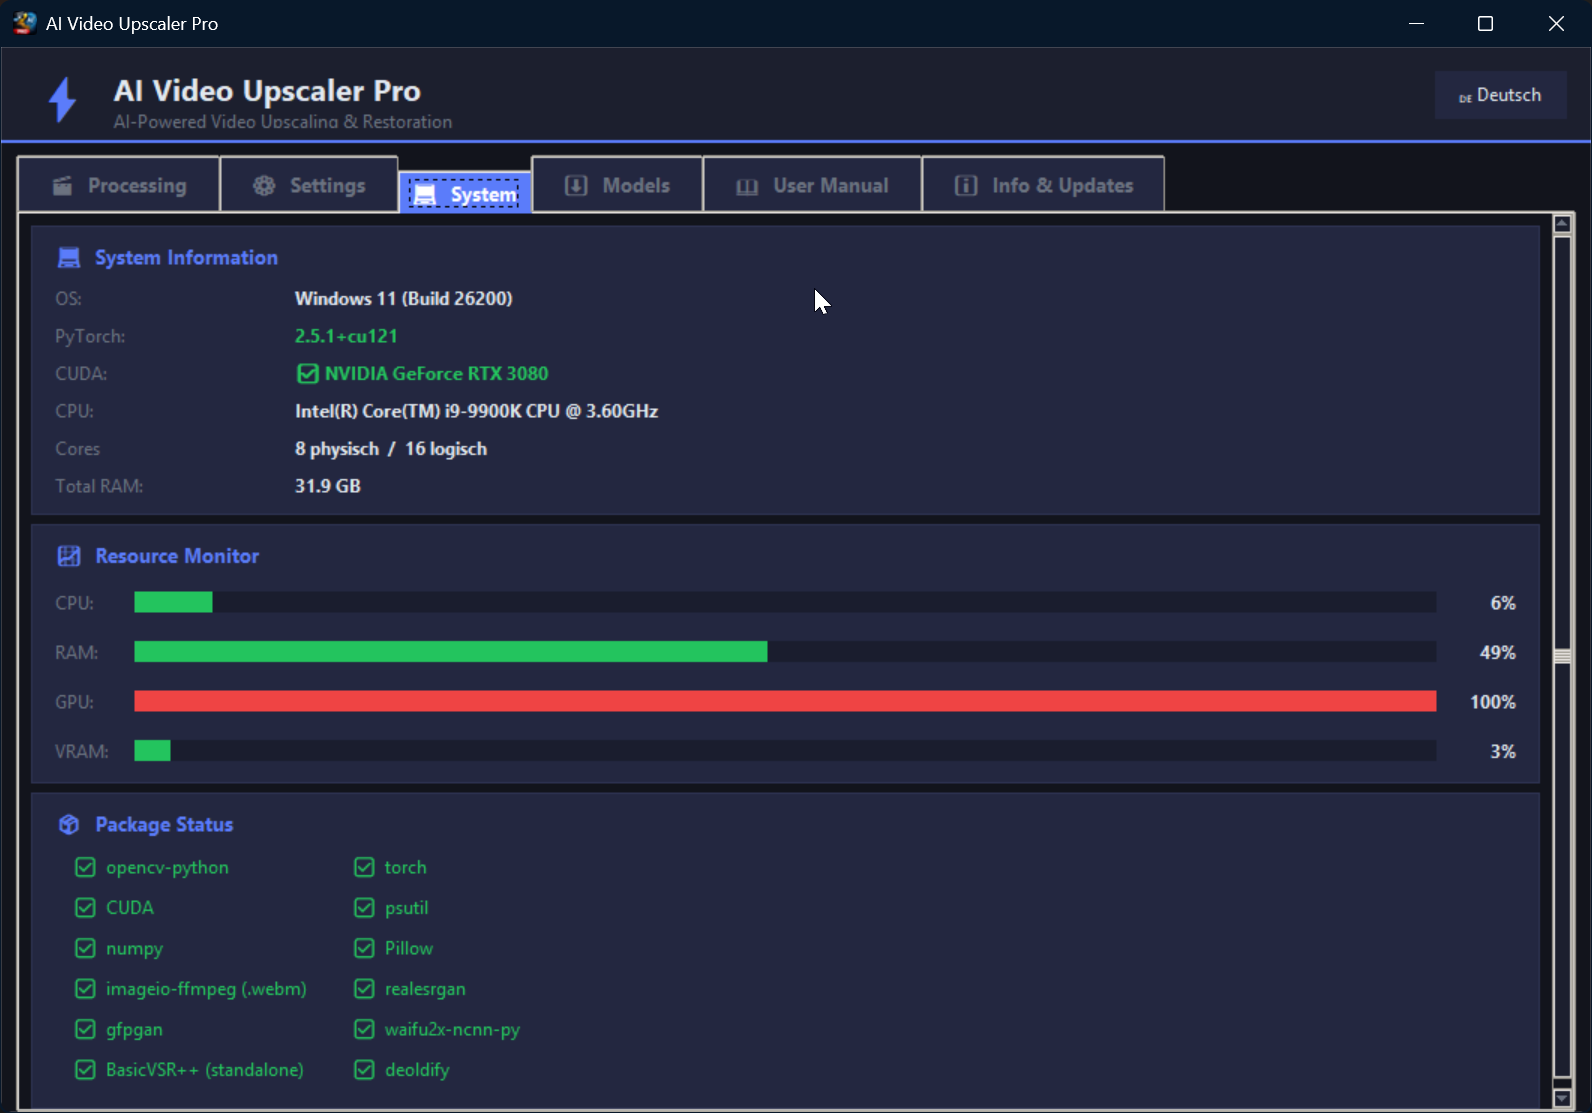Click the System Information heading

[x=186, y=258]
